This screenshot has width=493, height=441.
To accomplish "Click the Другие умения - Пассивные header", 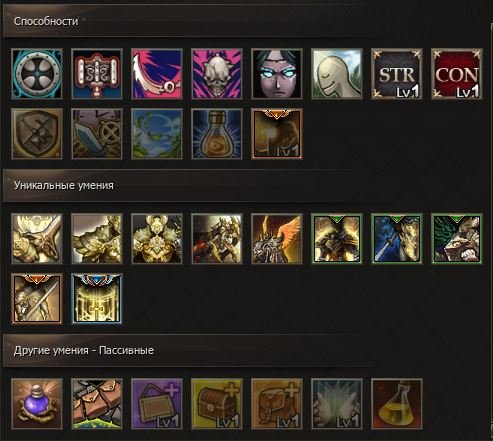I will pyautogui.click(x=84, y=350).
